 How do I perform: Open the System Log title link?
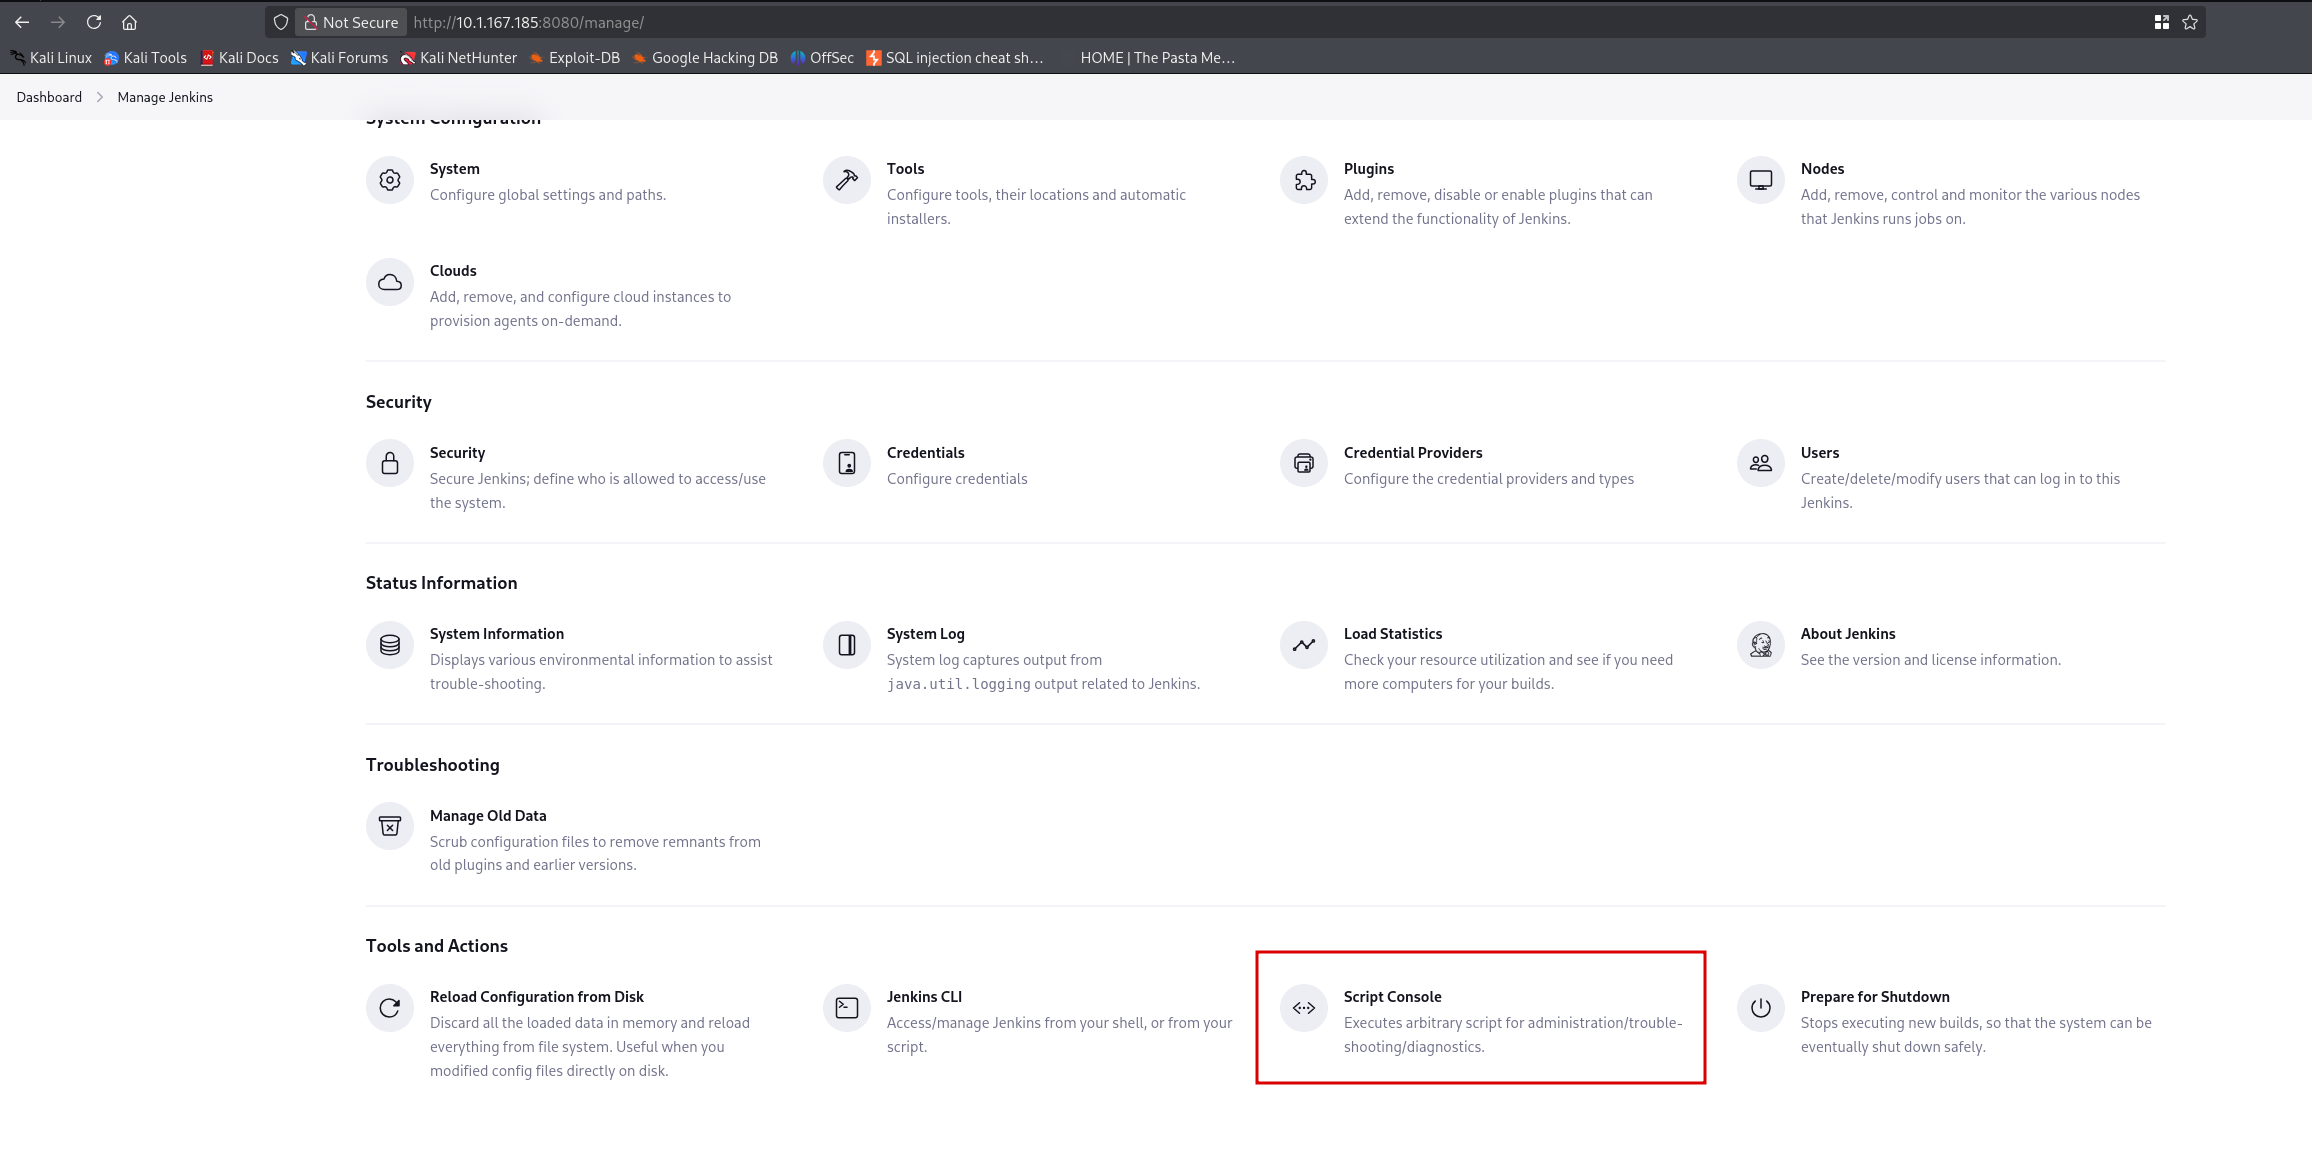925,634
